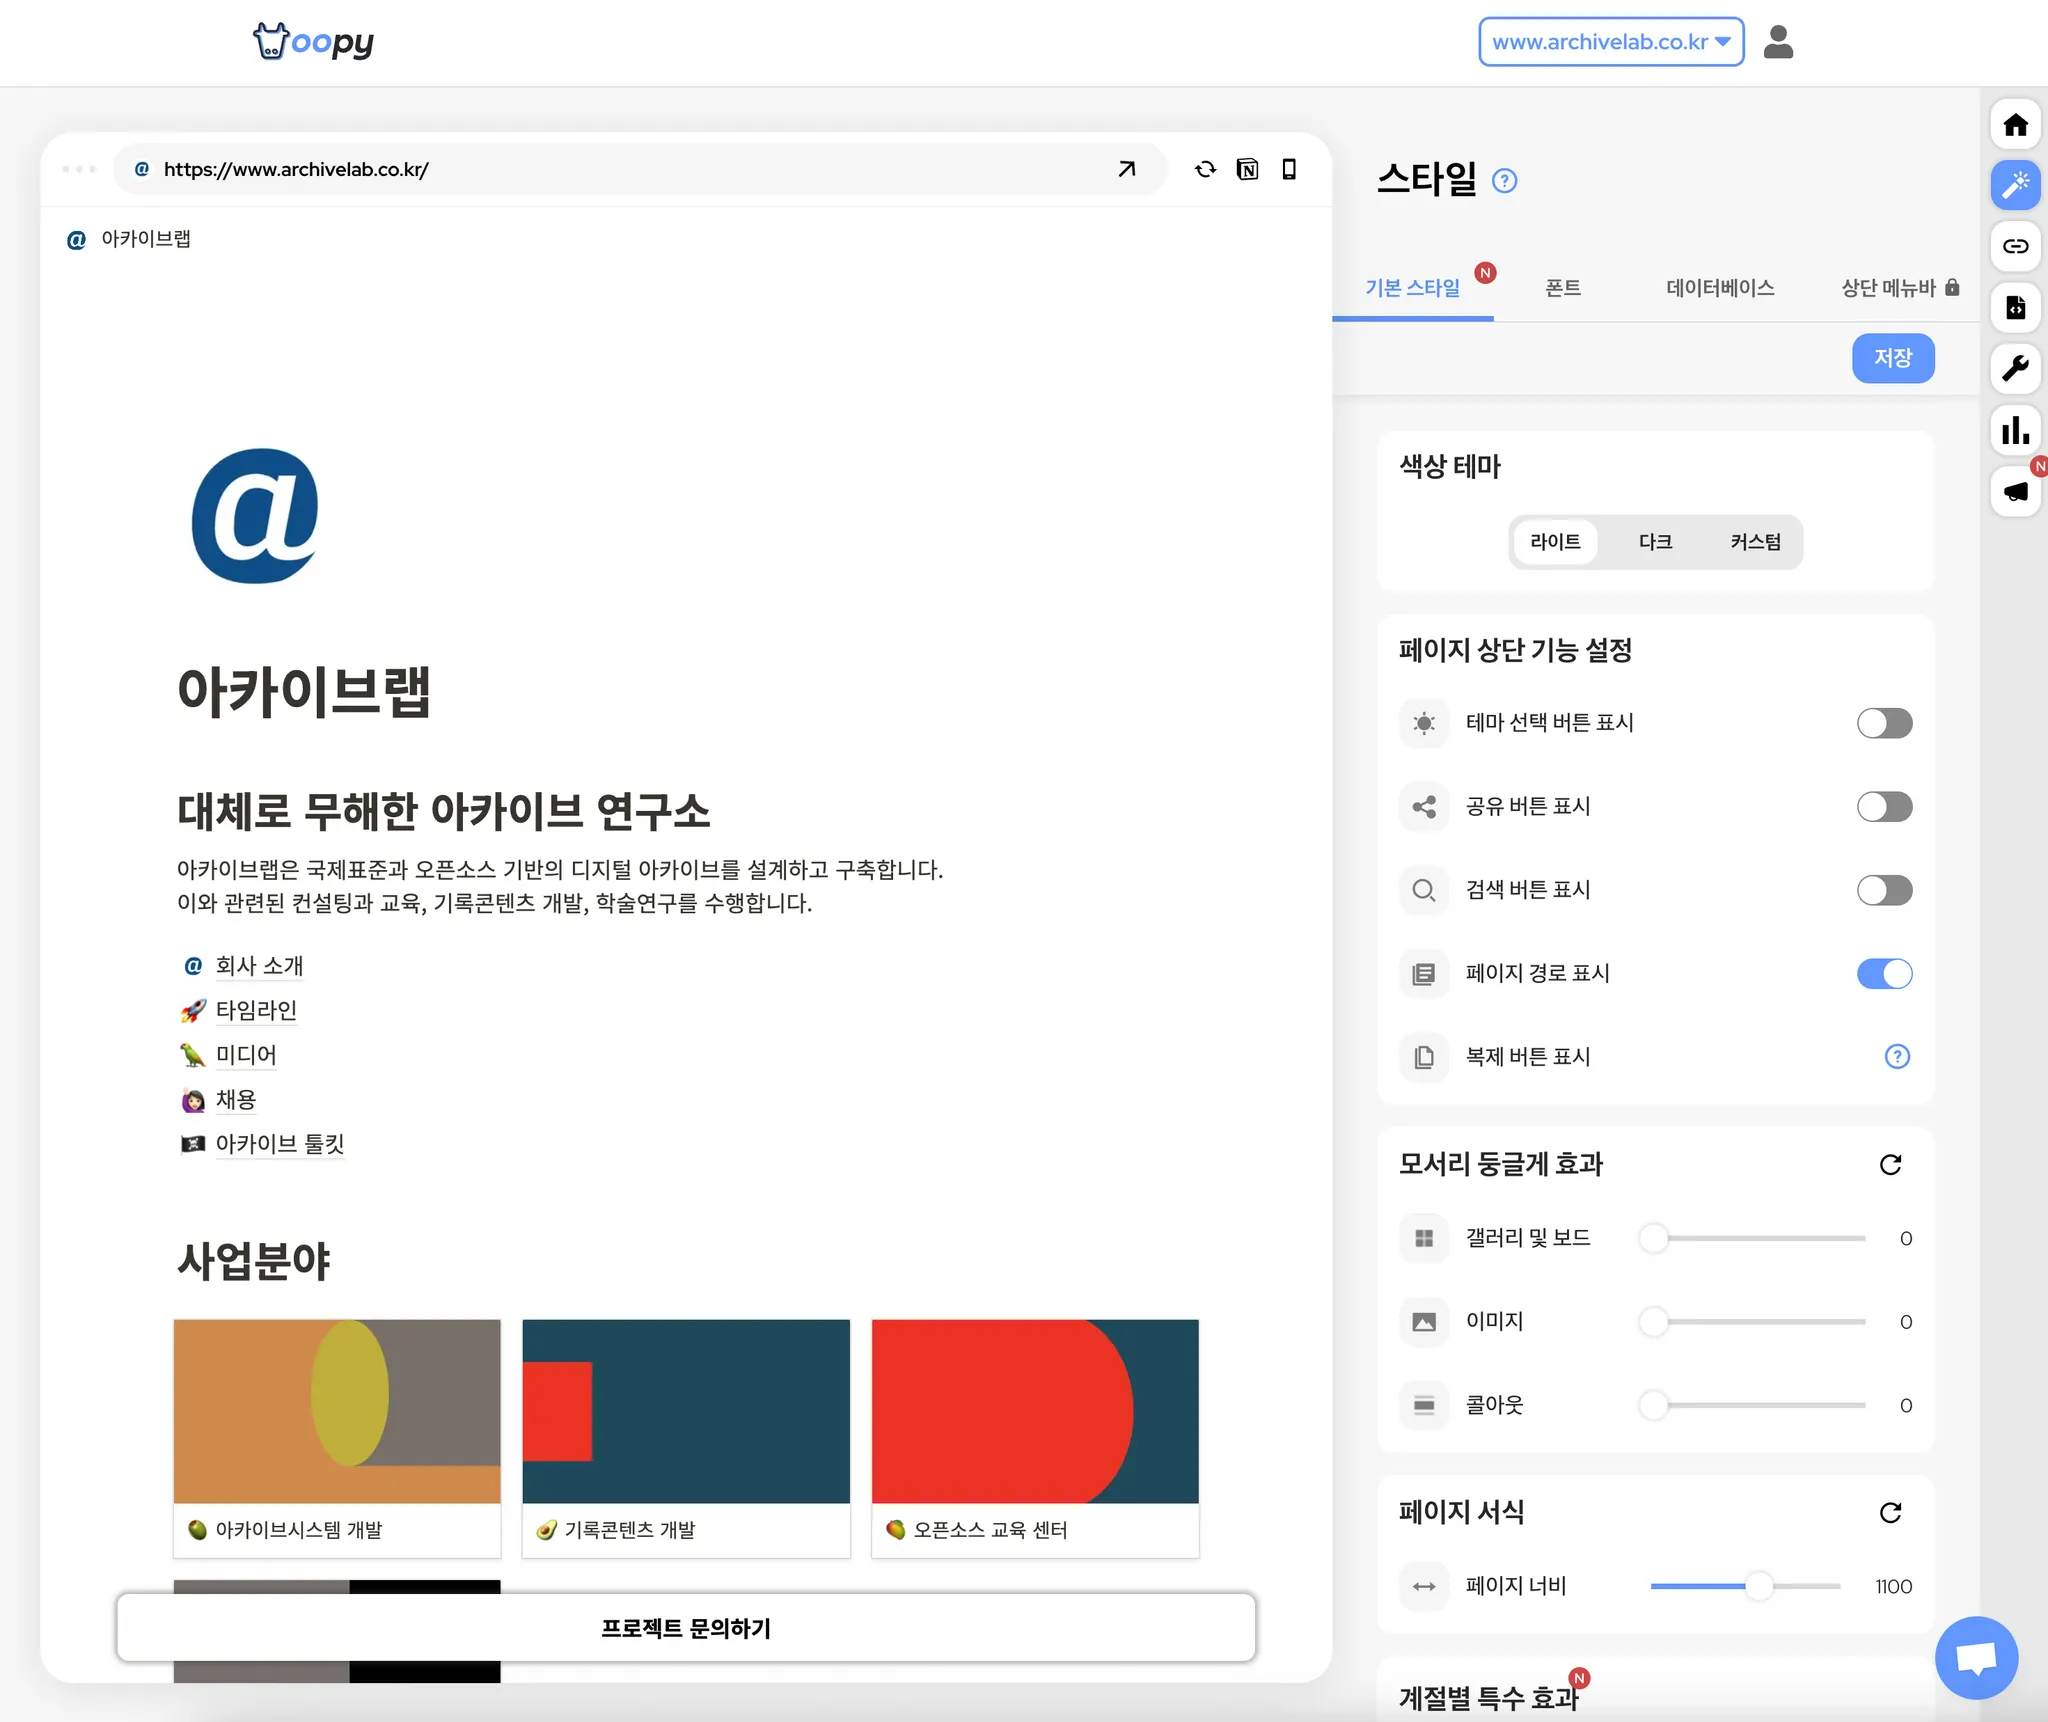Refresh the preview page
This screenshot has height=1722, width=2048.
(1205, 169)
